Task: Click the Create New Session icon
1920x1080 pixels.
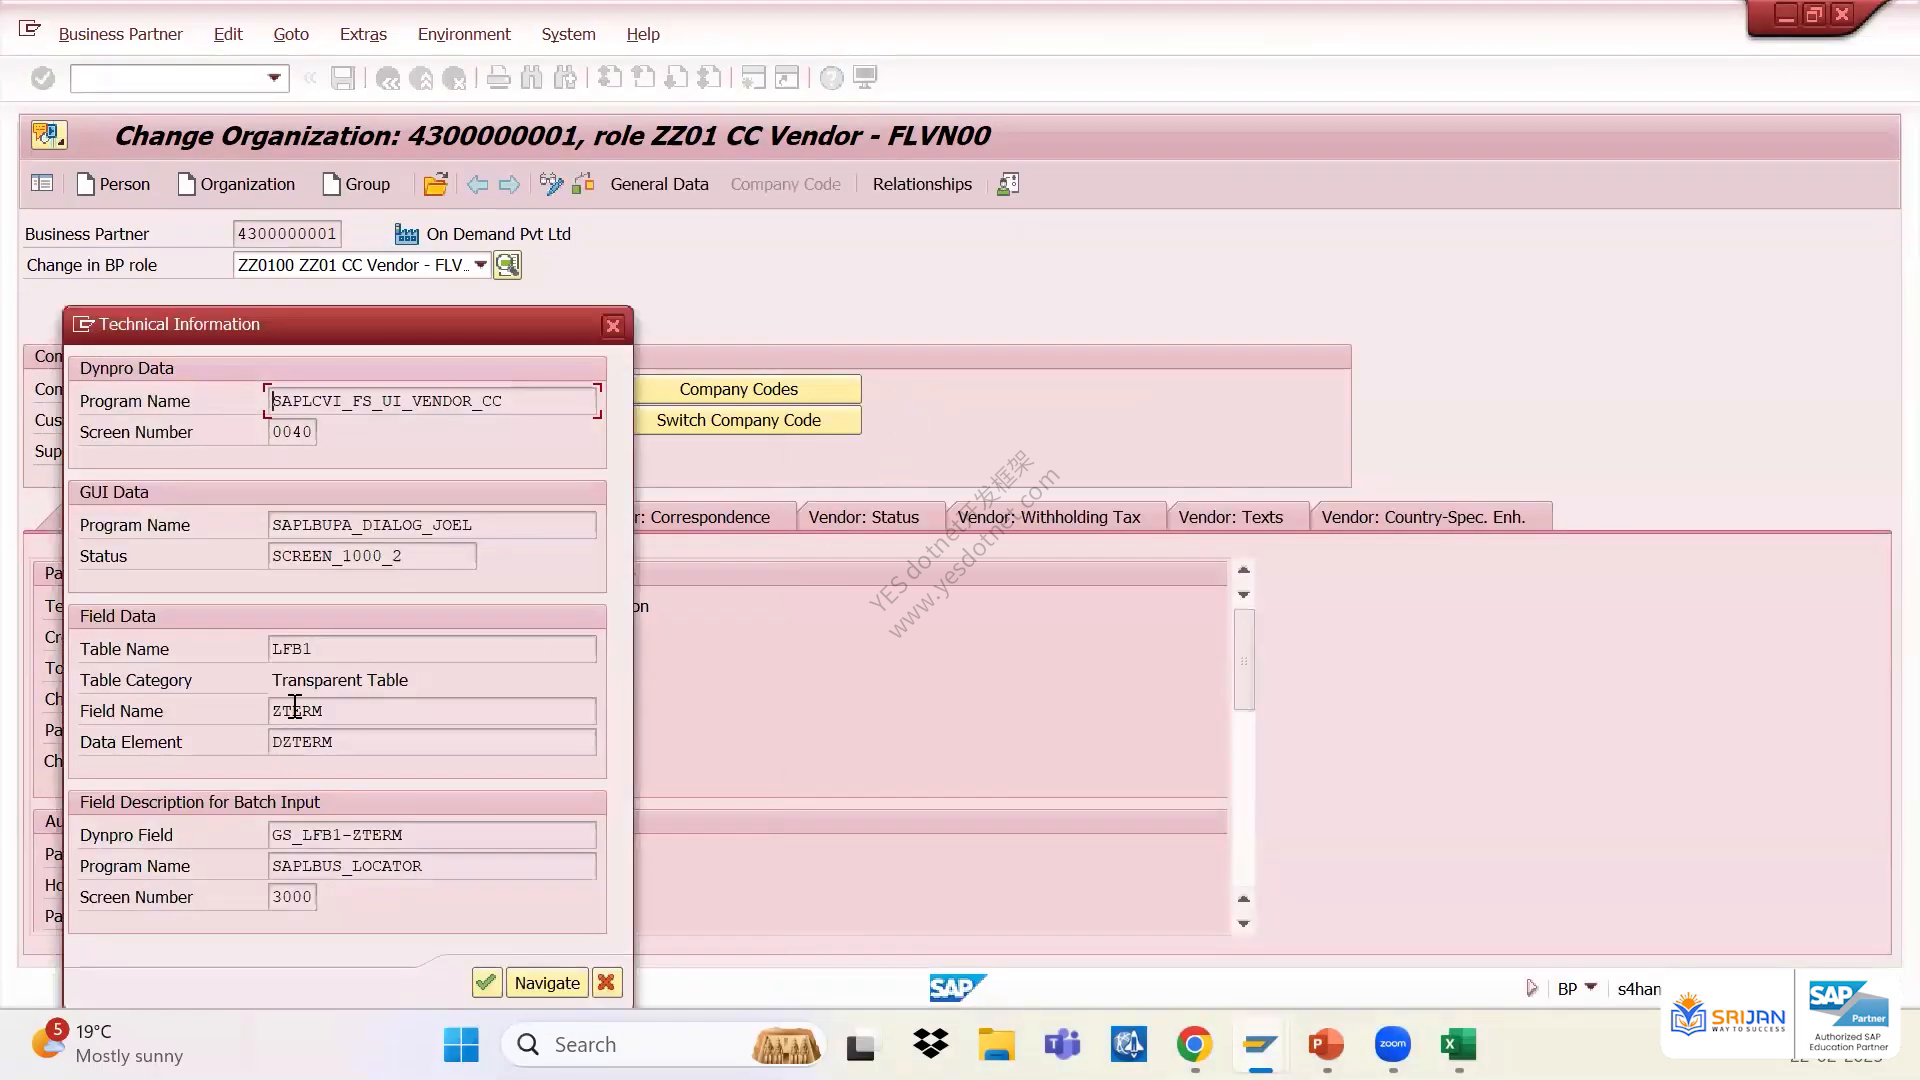Action: point(754,78)
